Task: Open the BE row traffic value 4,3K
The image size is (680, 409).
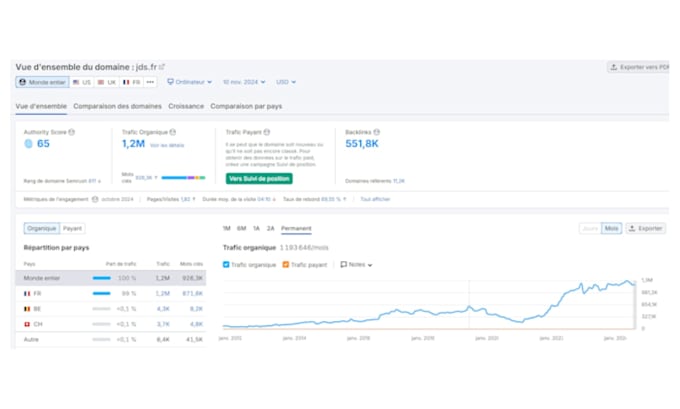Action: [x=163, y=309]
